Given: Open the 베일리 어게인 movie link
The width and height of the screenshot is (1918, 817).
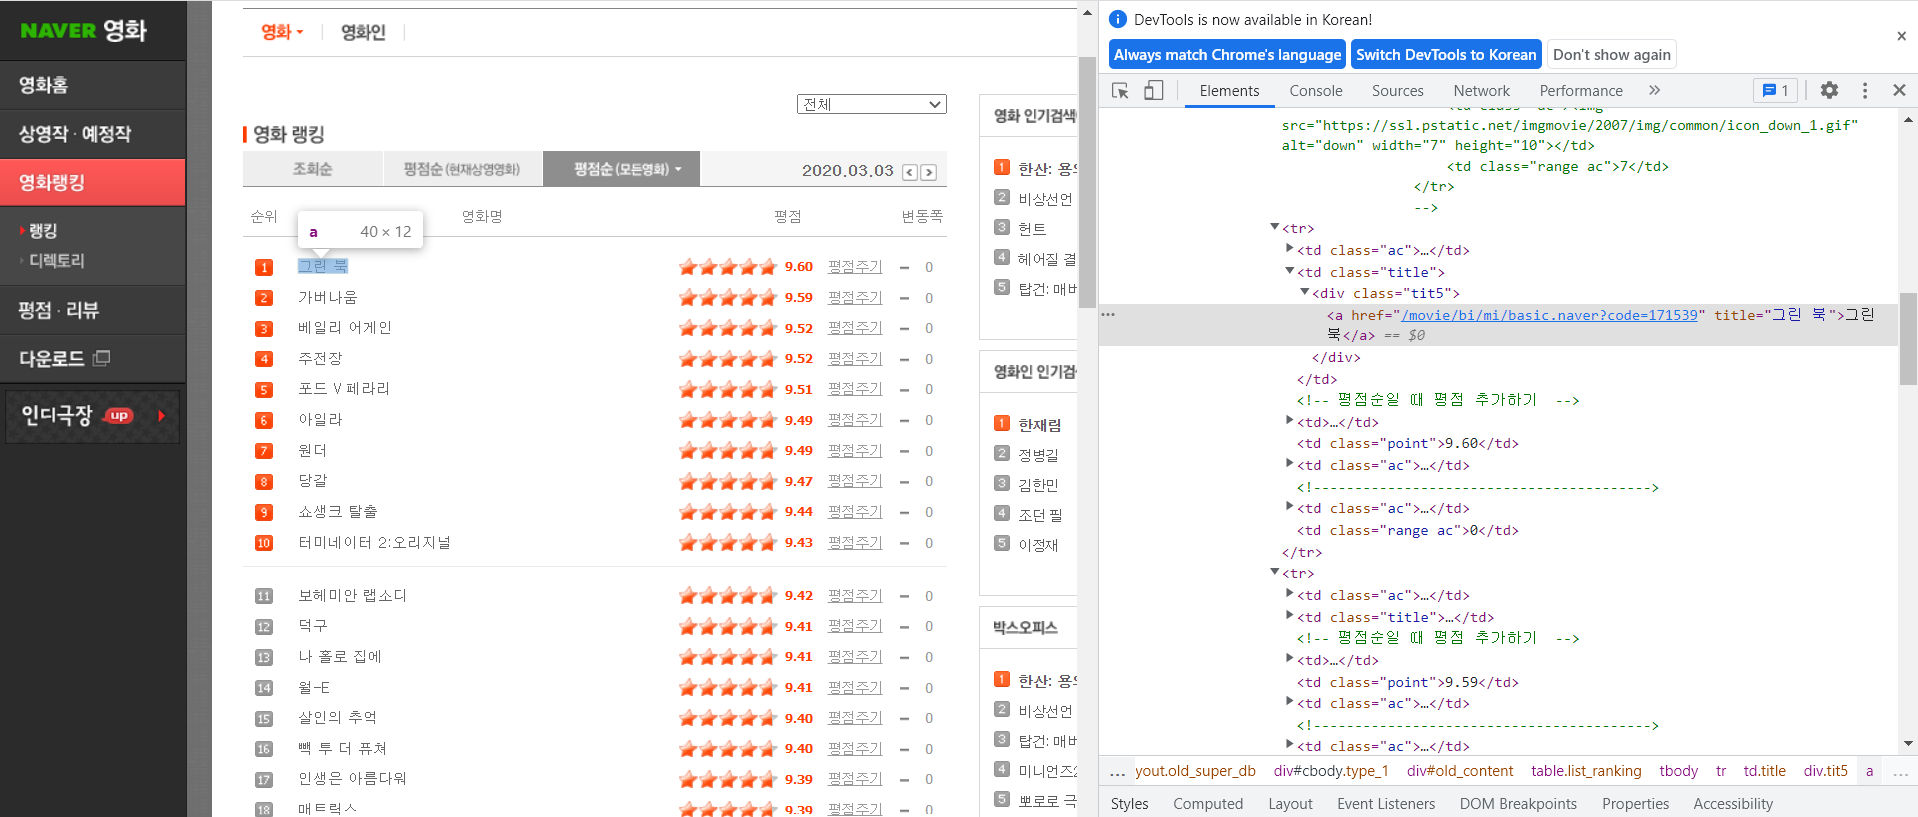Looking at the screenshot, I should click(345, 328).
